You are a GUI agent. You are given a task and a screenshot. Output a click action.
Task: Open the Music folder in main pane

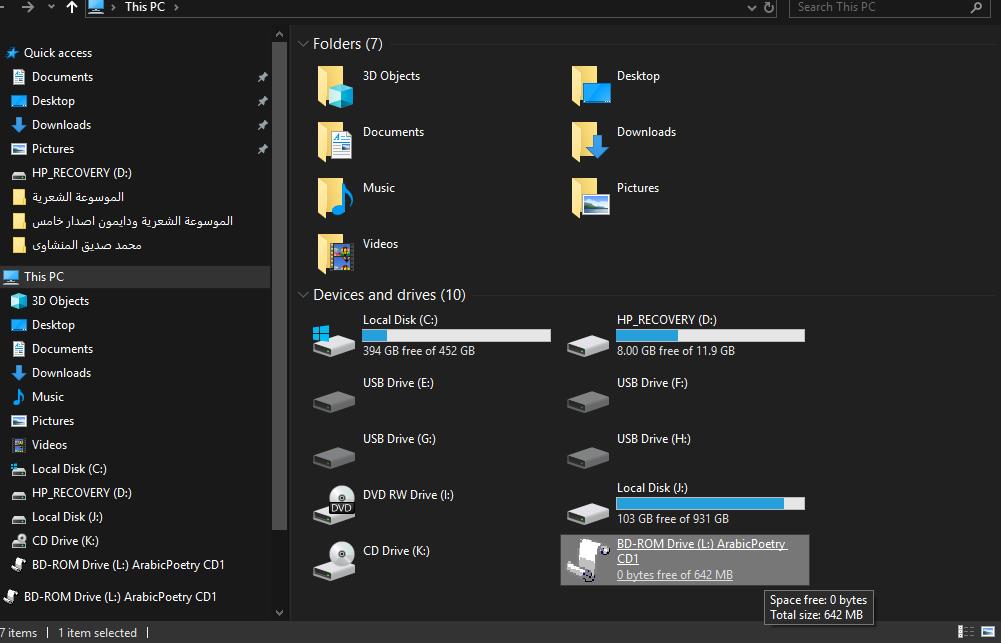pyautogui.click(x=335, y=198)
